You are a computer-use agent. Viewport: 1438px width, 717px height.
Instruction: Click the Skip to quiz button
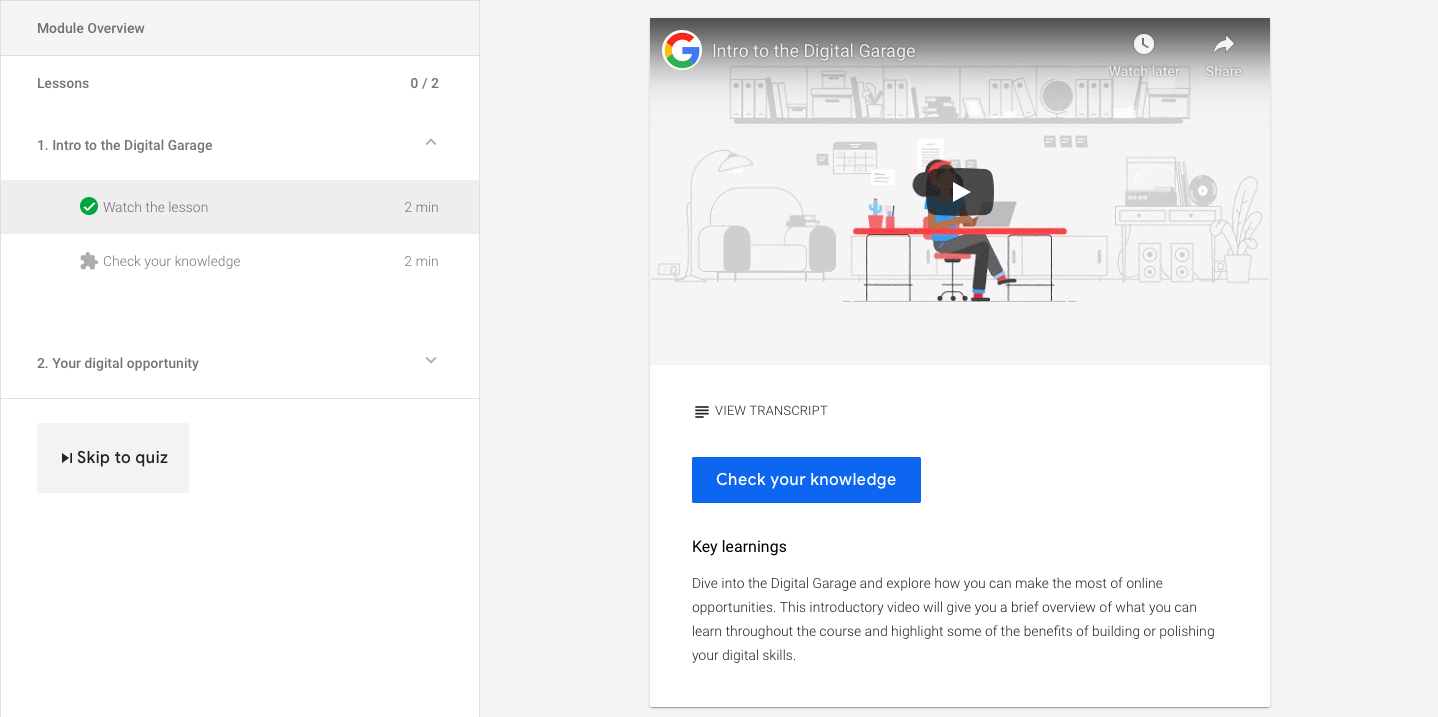point(113,458)
